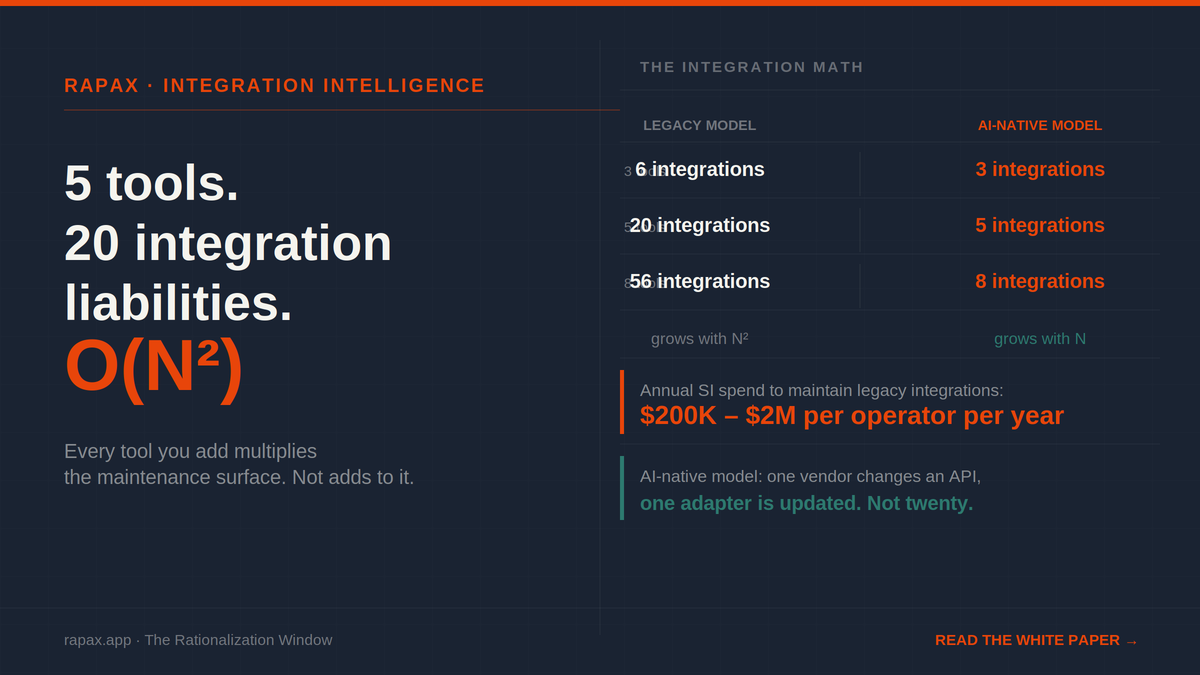Click 'one adapter is updated. Not twenty.' text
Viewport: 1200px width, 675px height.
click(807, 503)
